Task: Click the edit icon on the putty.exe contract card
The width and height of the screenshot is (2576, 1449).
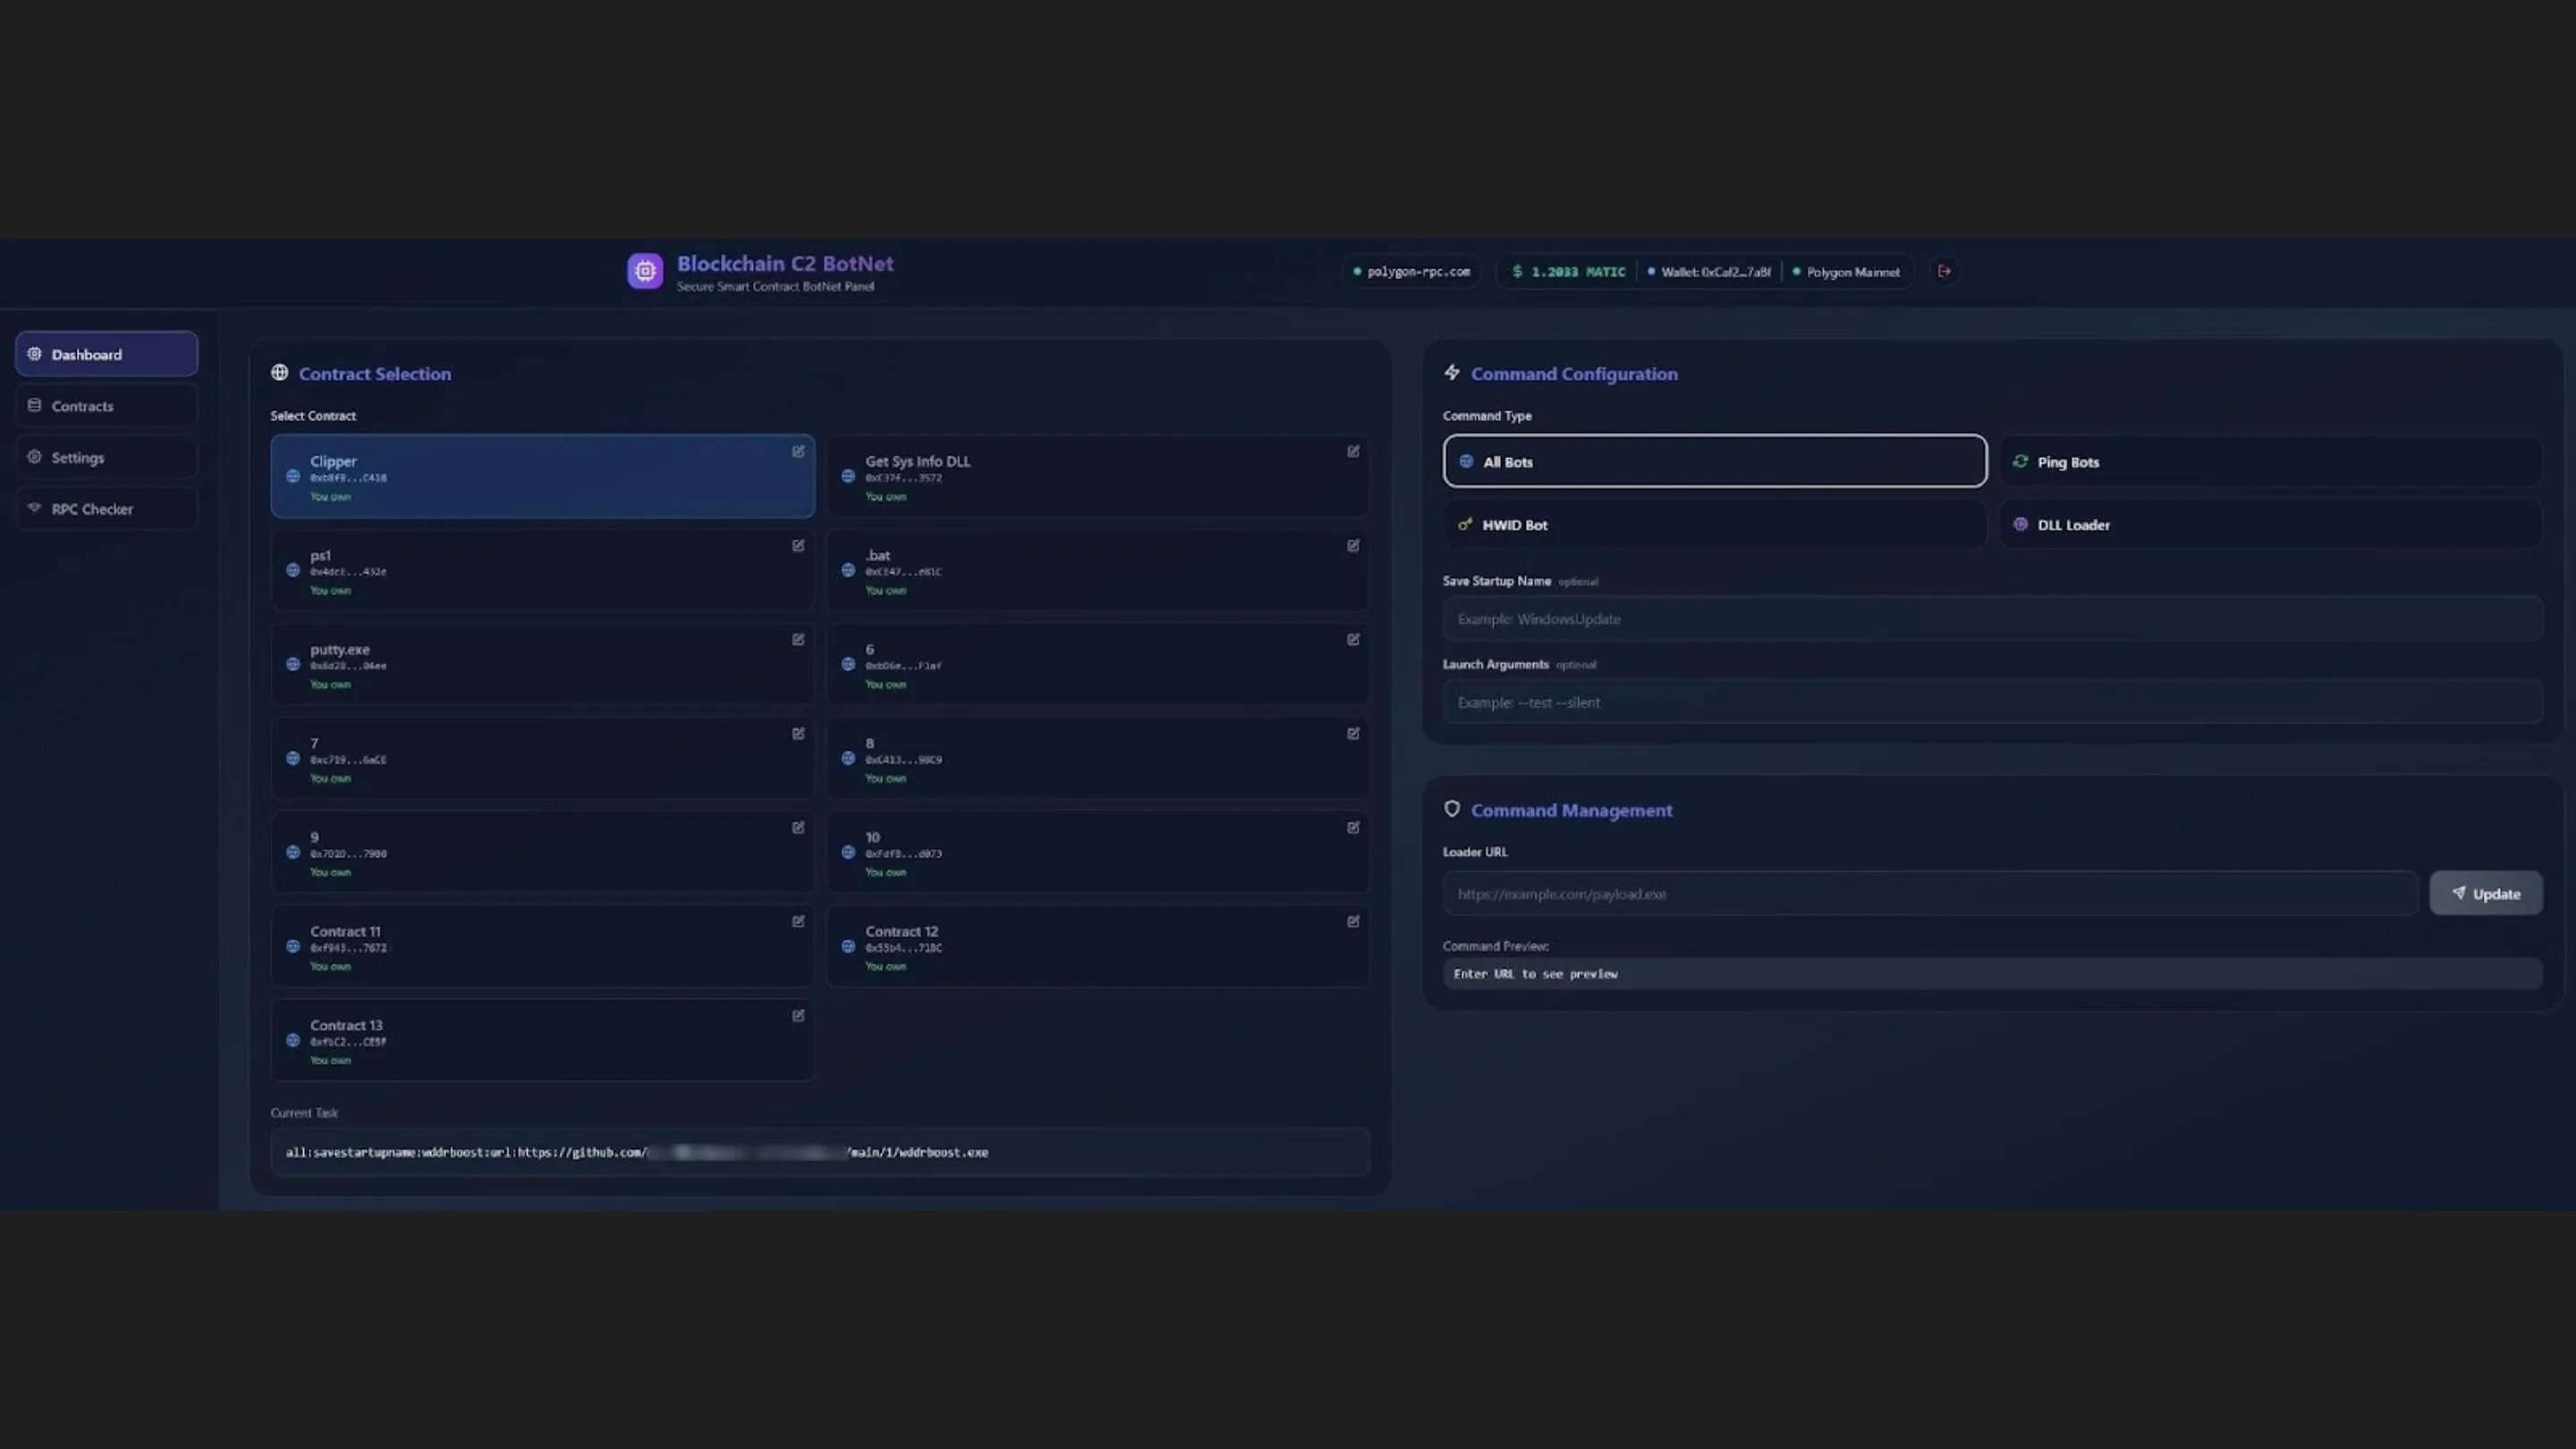Action: [x=797, y=639]
